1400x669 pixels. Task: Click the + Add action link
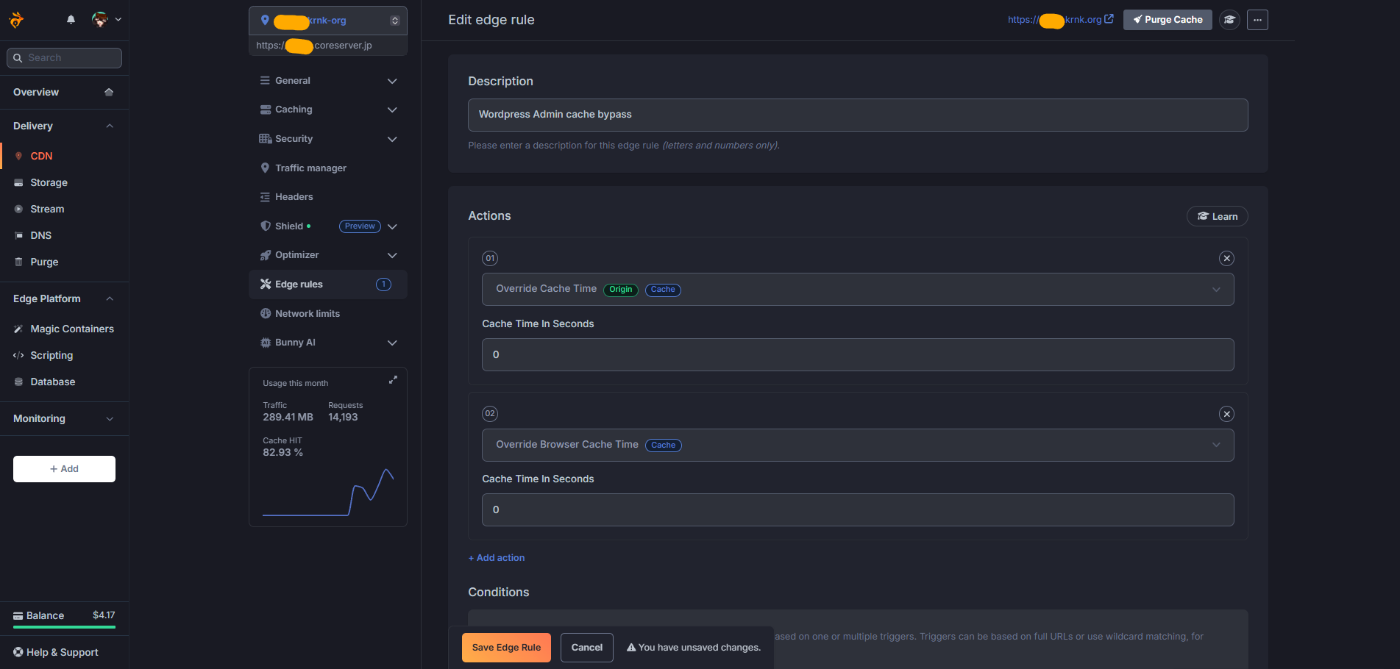click(x=496, y=558)
